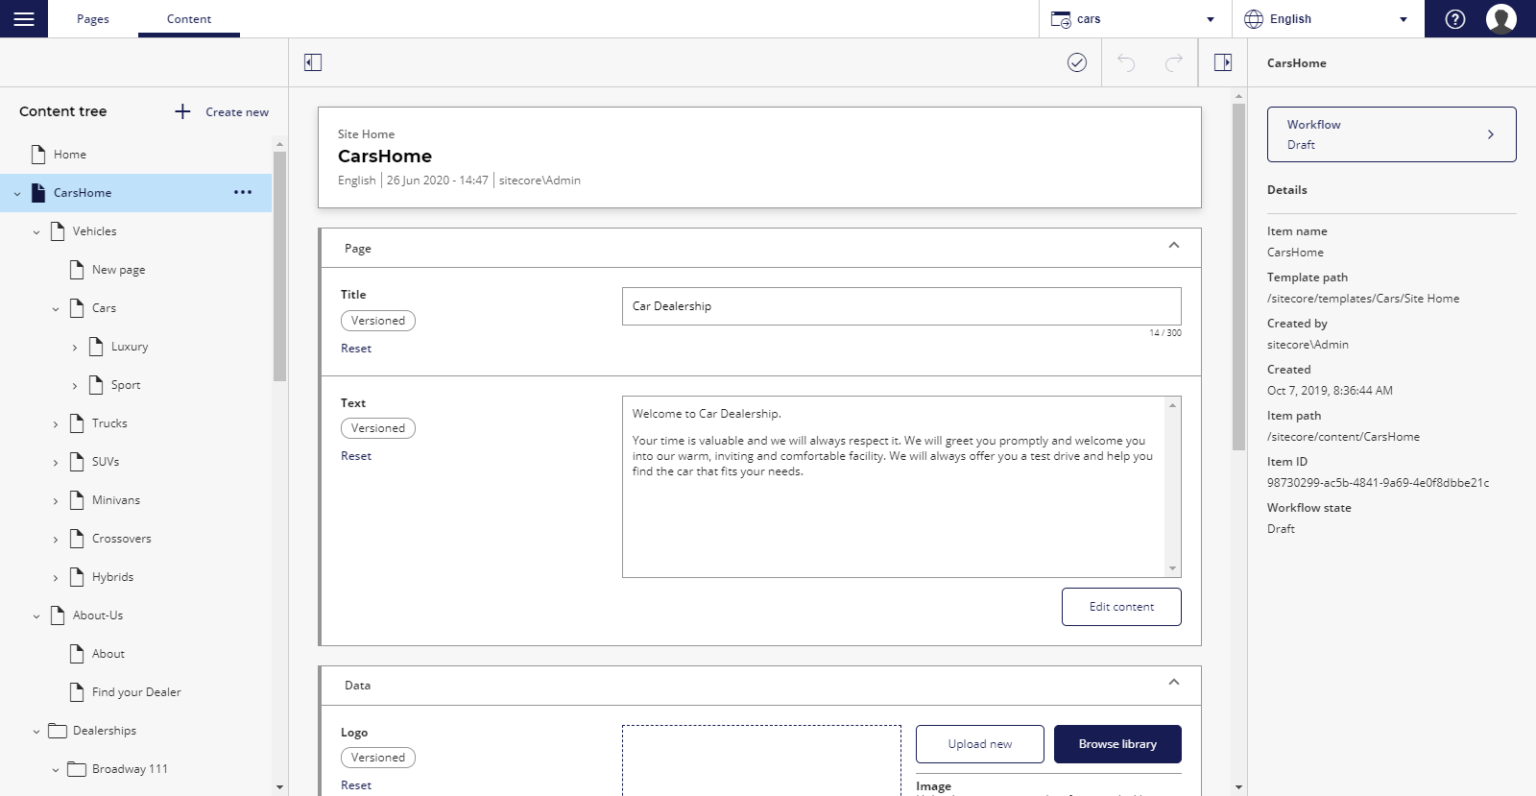Collapse the Page section chevron
This screenshot has height=796, width=1536.
[x=1174, y=243]
